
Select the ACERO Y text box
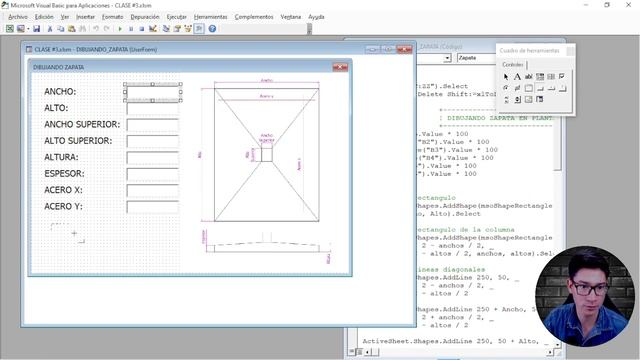(153, 207)
